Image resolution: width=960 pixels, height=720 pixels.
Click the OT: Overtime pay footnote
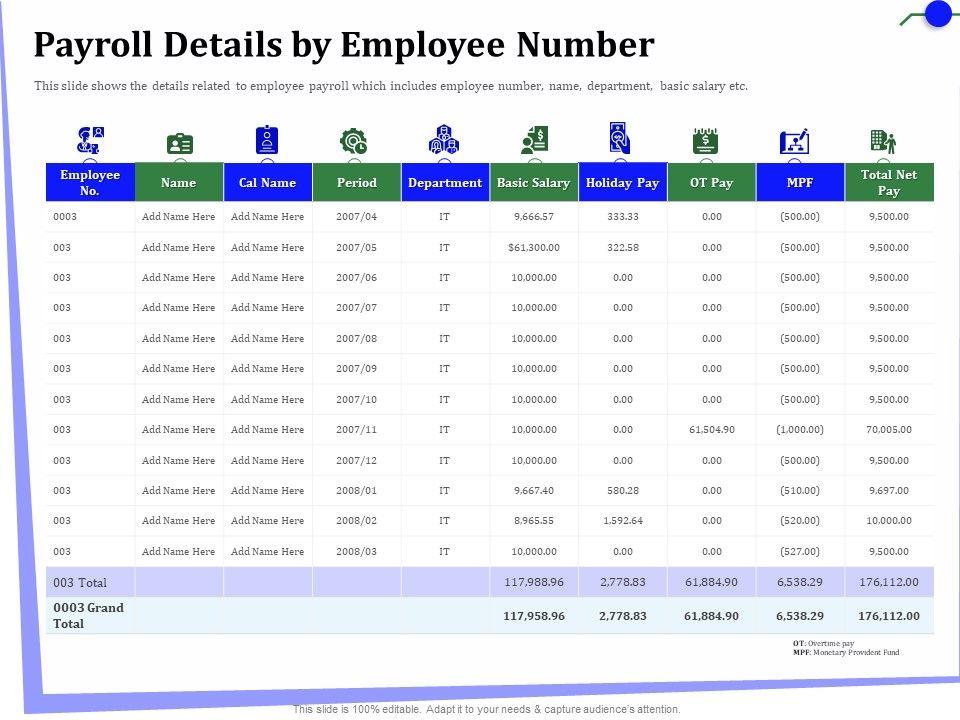(x=823, y=643)
